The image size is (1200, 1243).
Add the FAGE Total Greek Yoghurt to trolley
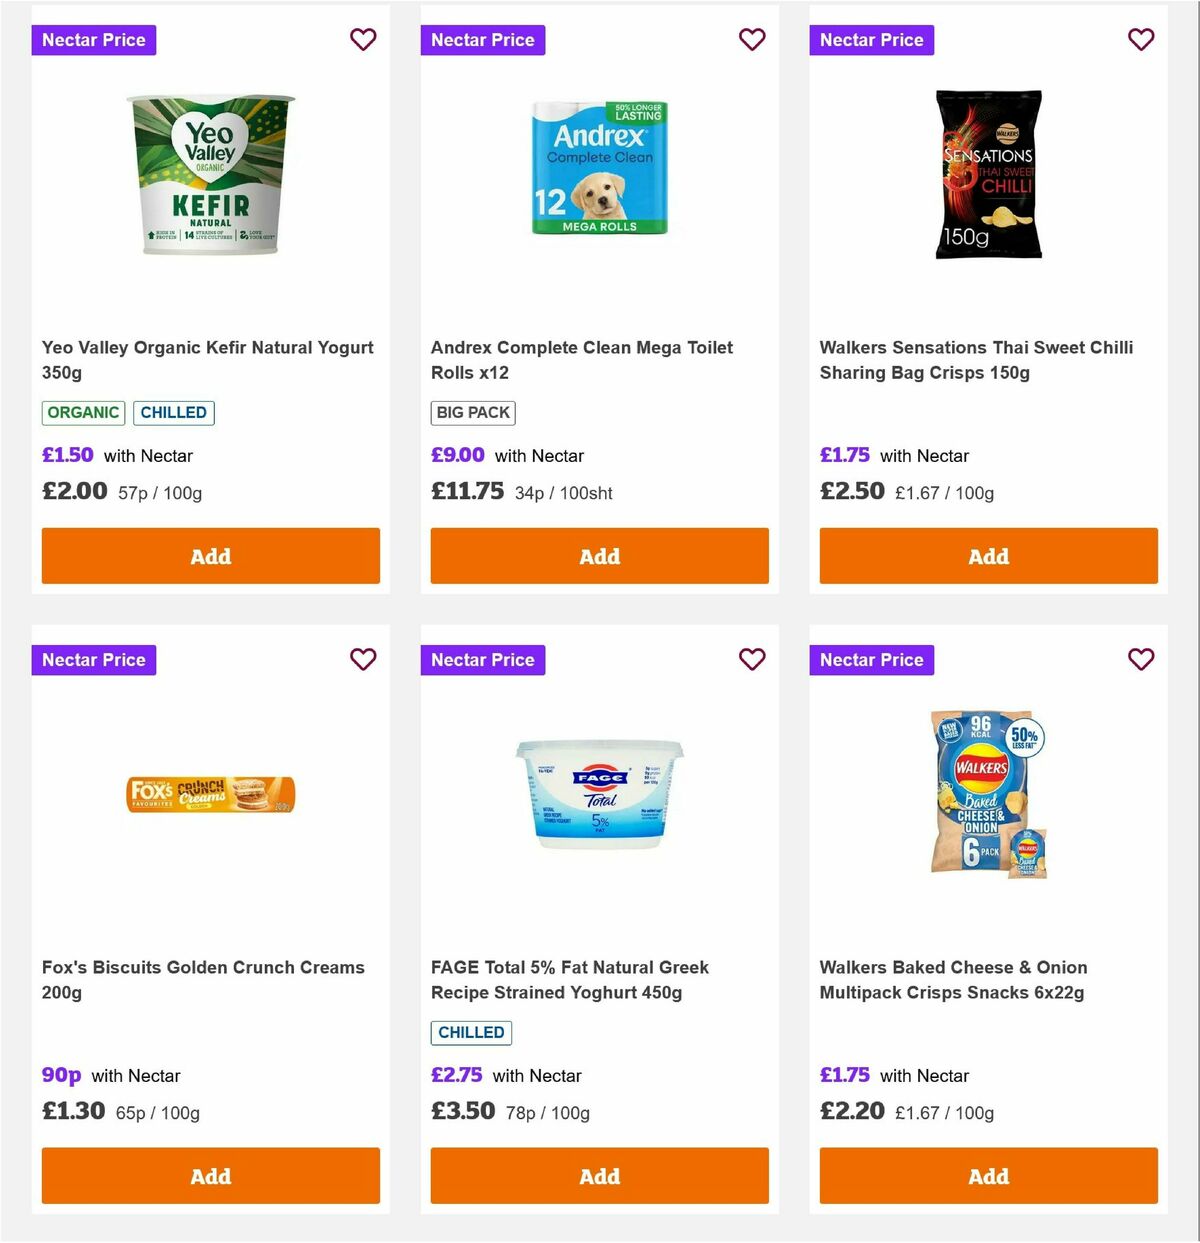599,1176
